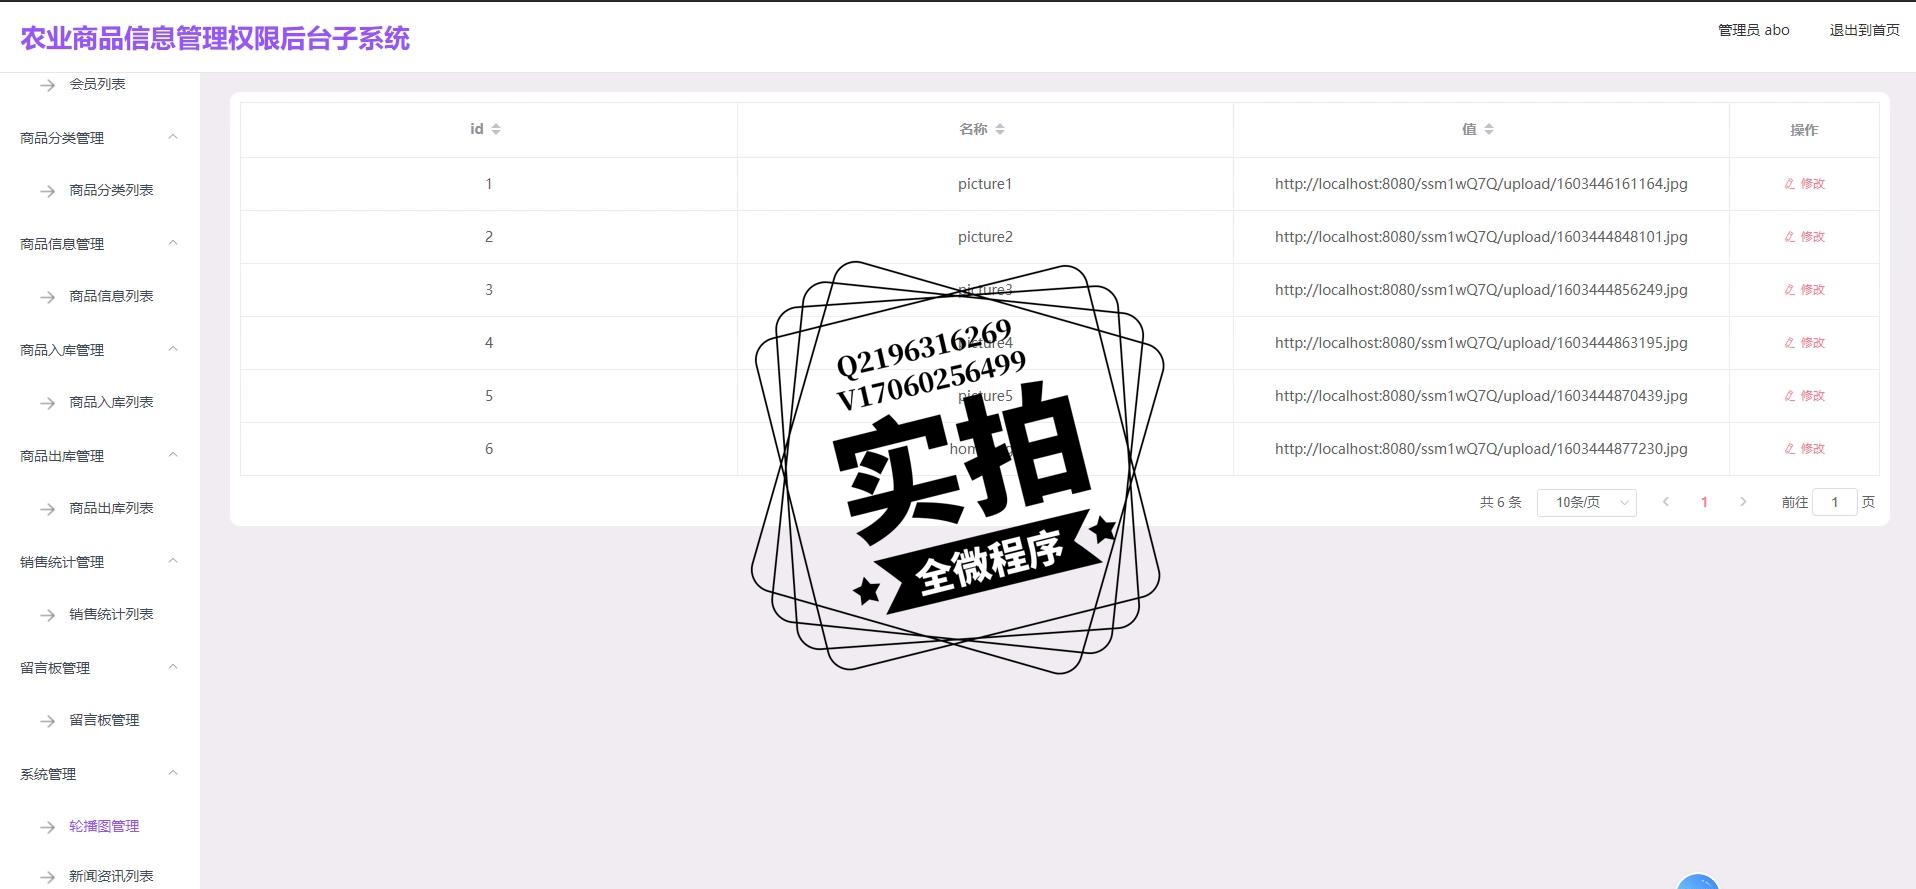The image size is (1916, 889).
Task: Click arrow icon beside 销售统计列表
Action: pyautogui.click(x=47, y=615)
